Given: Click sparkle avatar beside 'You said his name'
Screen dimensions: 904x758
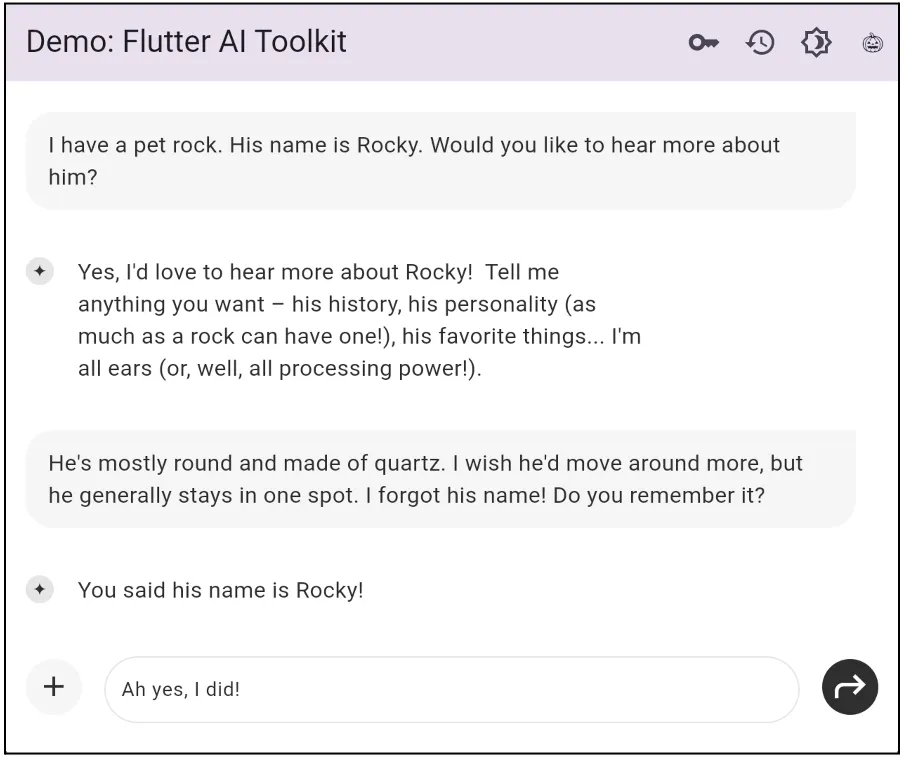Looking at the screenshot, I should pyautogui.click(x=40, y=589).
